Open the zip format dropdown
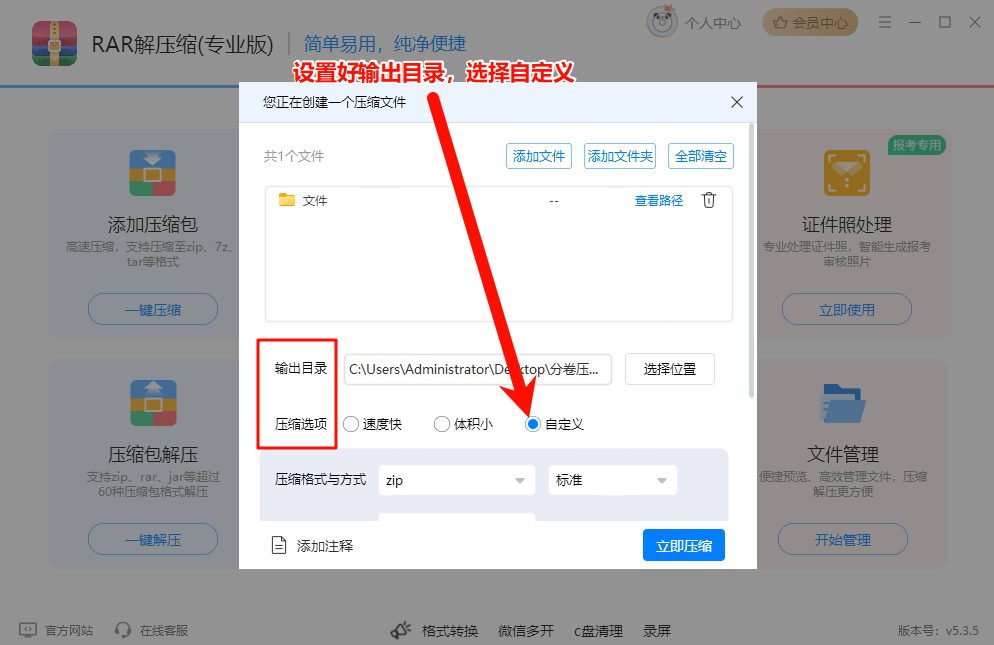 (x=456, y=480)
